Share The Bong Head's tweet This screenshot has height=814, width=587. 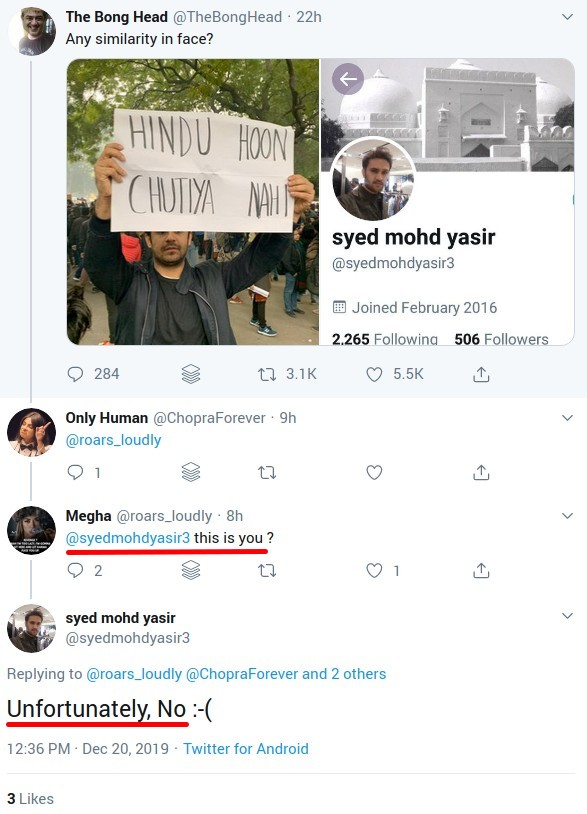click(481, 374)
